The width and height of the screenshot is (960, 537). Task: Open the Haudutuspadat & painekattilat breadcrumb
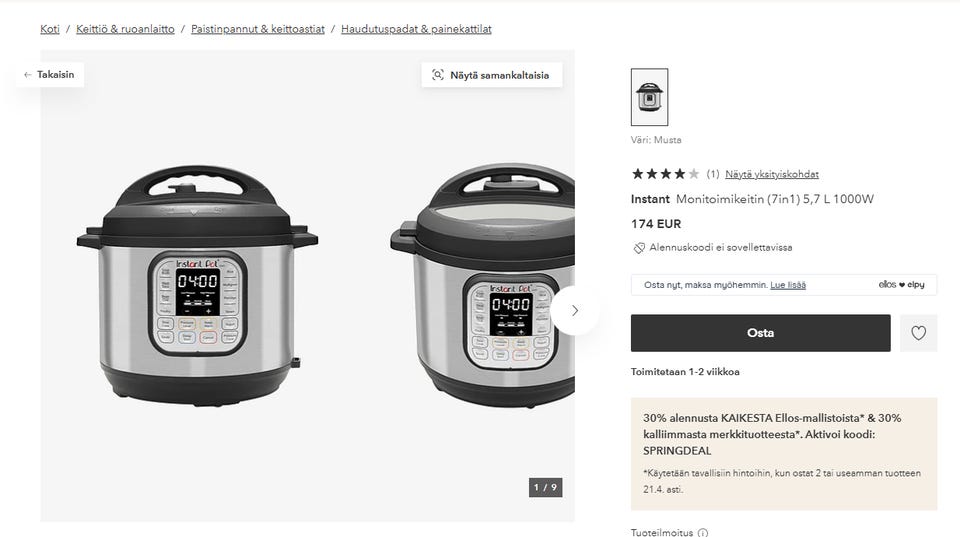(416, 29)
